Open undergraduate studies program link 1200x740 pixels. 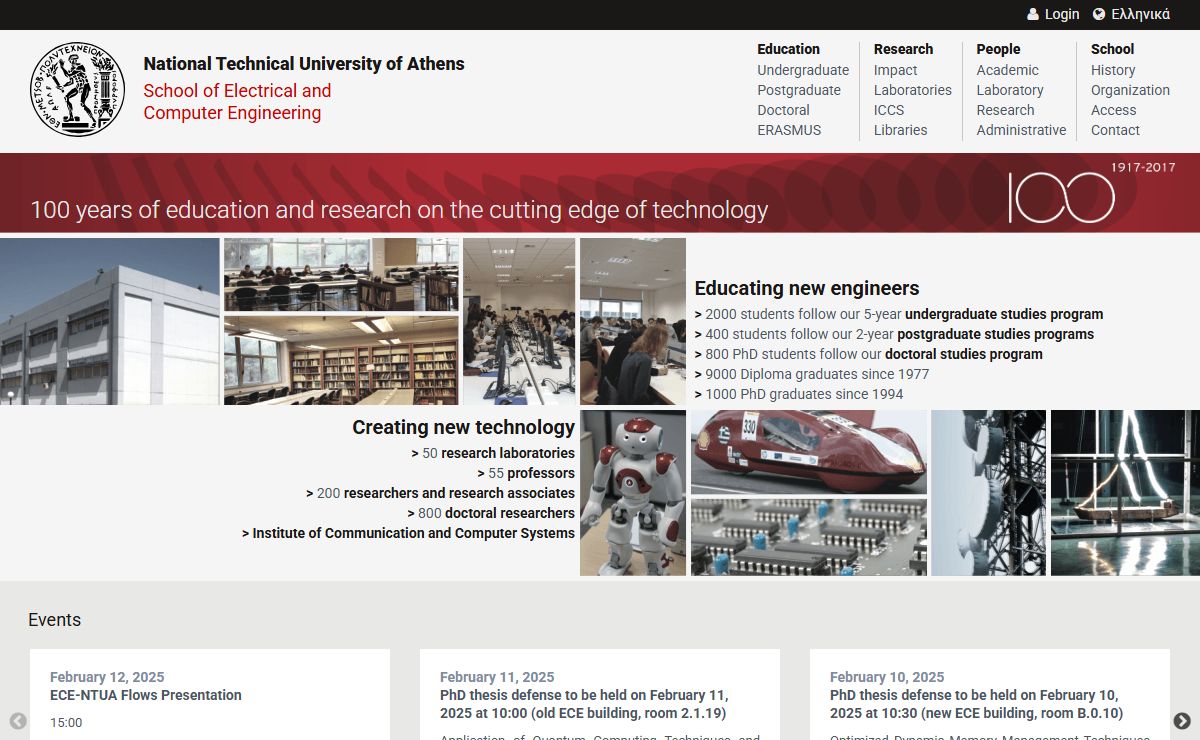(x=1004, y=314)
